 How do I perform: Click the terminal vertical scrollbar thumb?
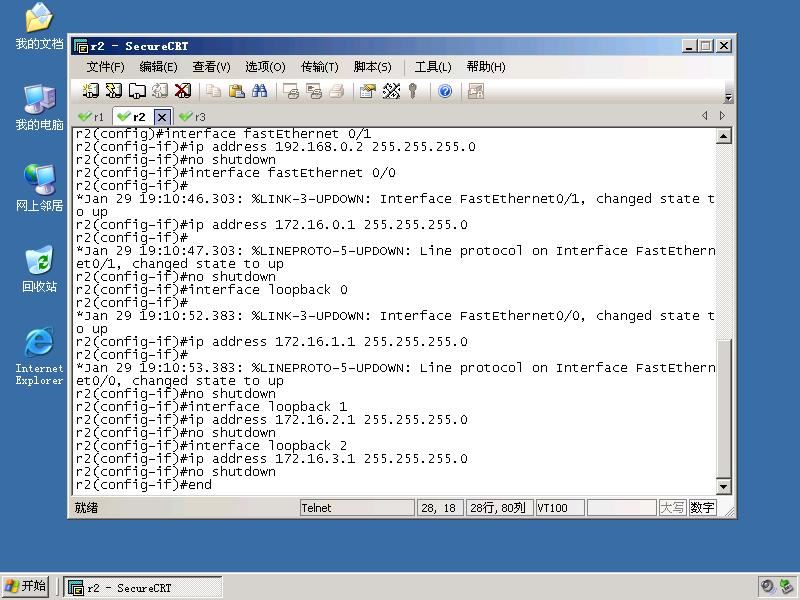point(723,408)
